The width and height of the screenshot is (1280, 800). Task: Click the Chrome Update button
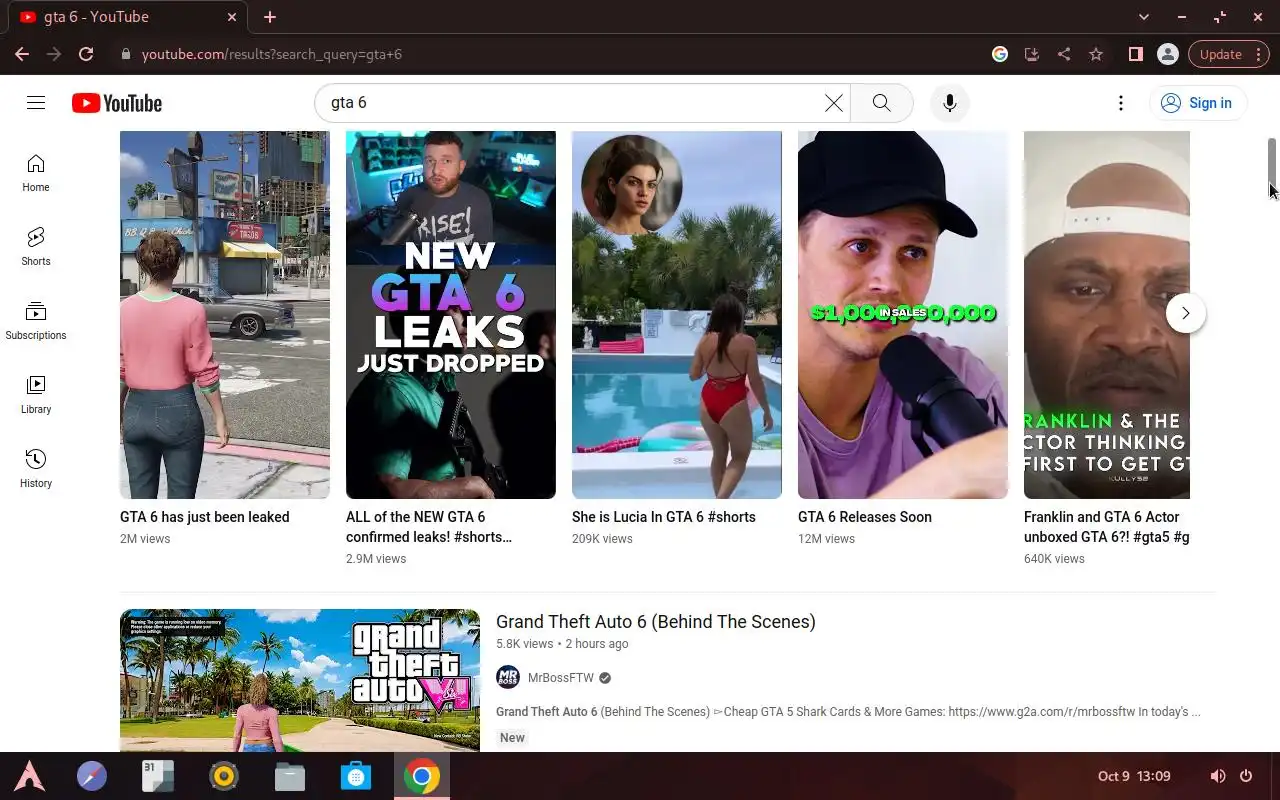tap(1228, 54)
